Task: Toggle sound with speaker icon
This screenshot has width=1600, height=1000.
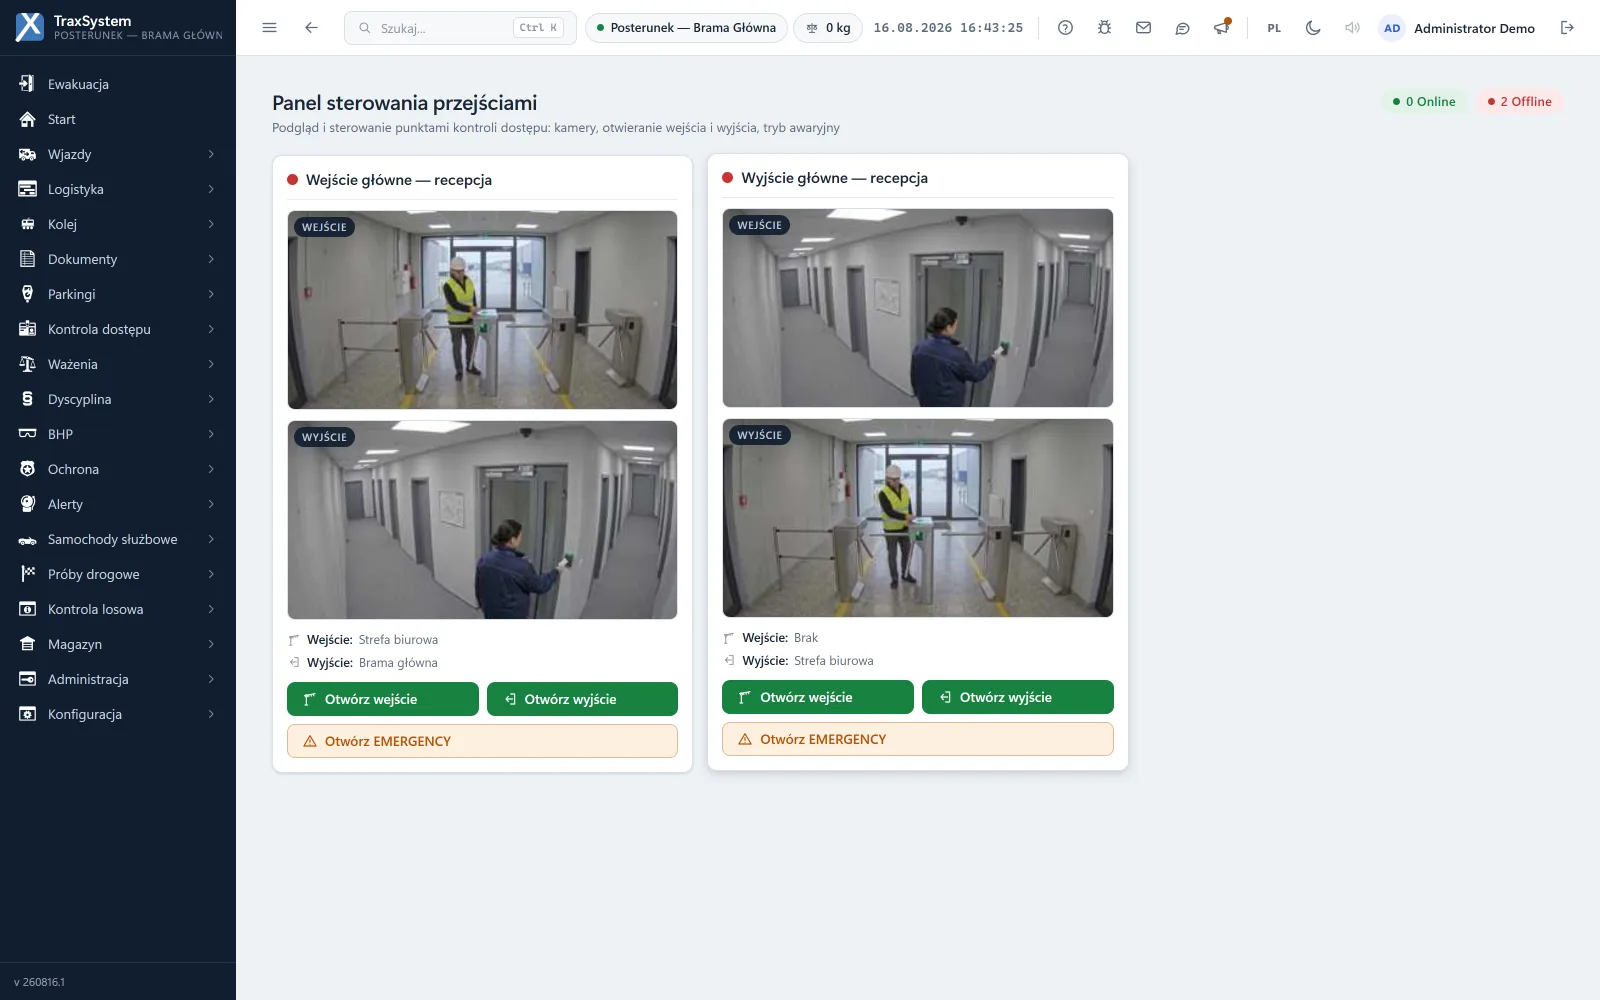Action: click(1352, 28)
